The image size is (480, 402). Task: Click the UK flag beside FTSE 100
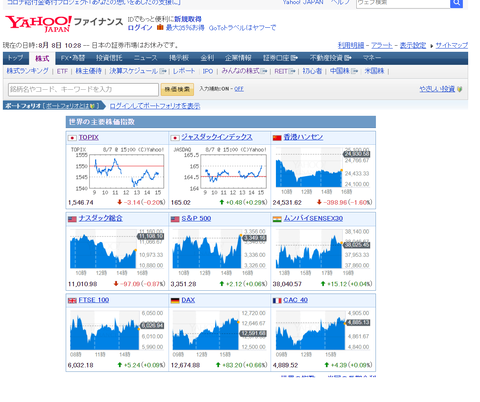72,301
